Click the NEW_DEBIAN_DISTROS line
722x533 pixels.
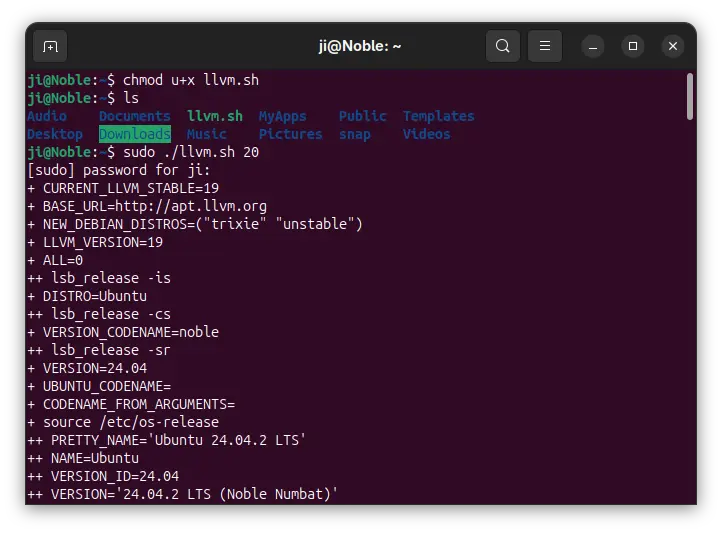pos(195,224)
